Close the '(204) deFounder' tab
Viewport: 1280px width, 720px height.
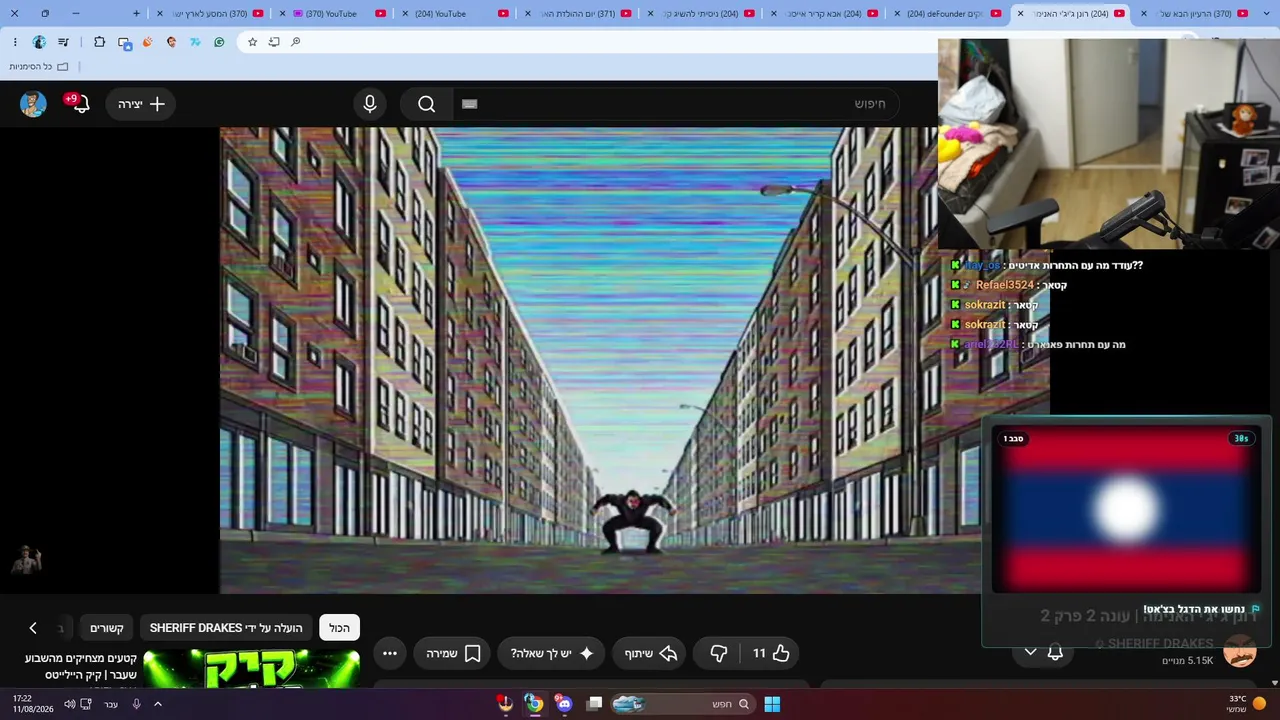pos(897,14)
